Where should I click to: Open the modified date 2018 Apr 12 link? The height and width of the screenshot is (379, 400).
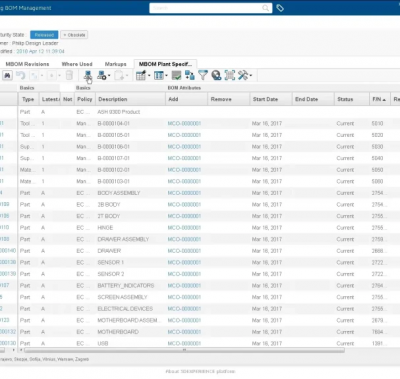pos(40,51)
